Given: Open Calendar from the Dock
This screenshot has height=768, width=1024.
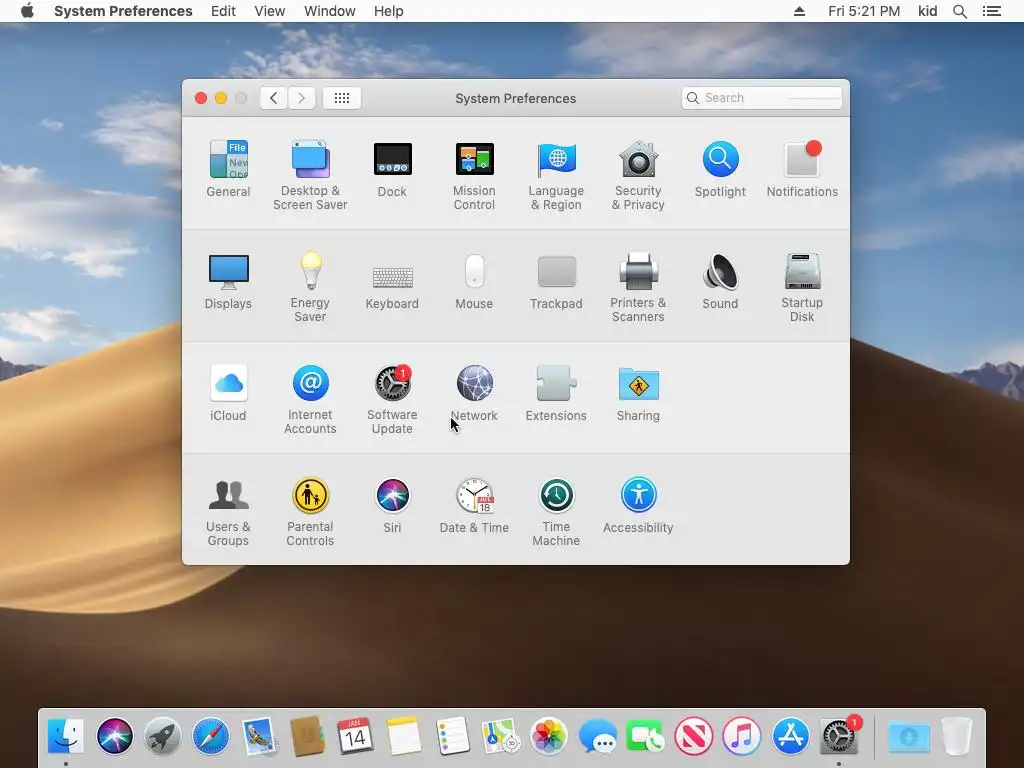Looking at the screenshot, I should click(356, 737).
